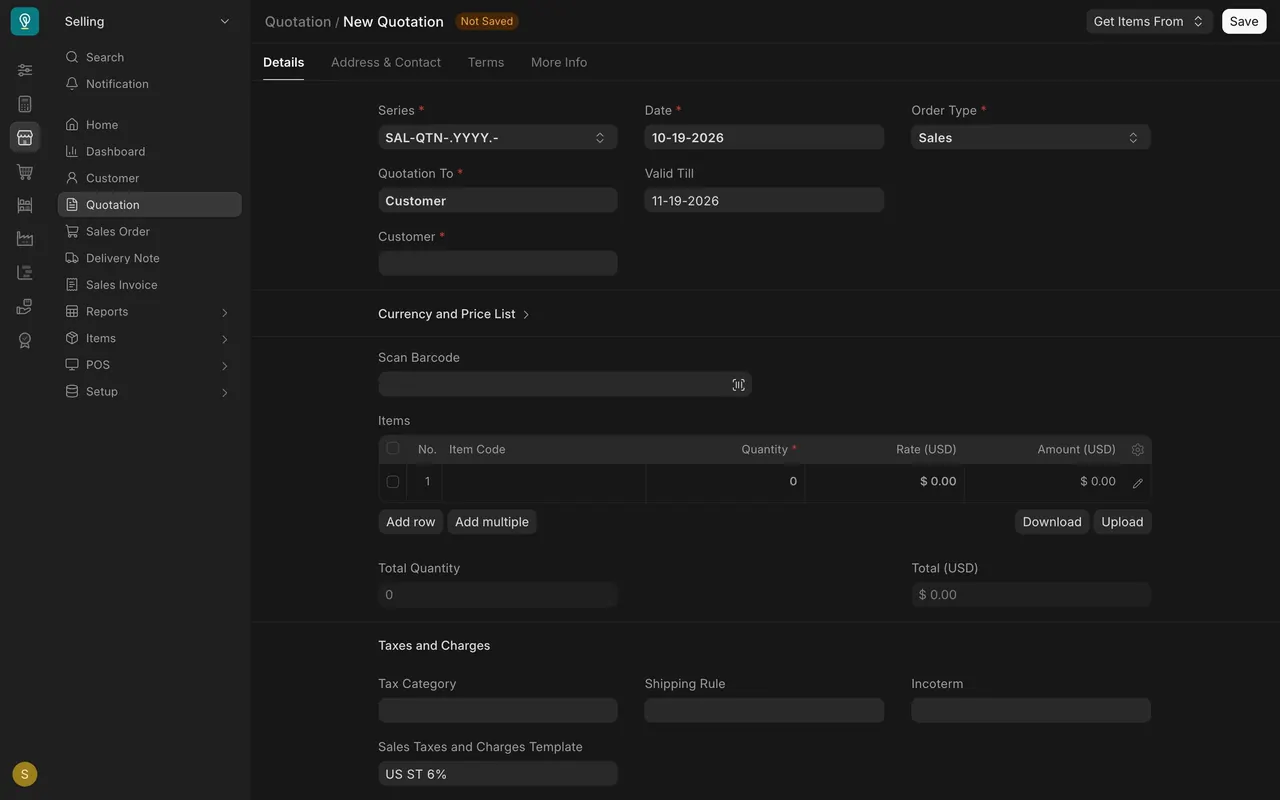The height and width of the screenshot is (800, 1280).
Task: Click the Add row button
Action: [x=411, y=522]
